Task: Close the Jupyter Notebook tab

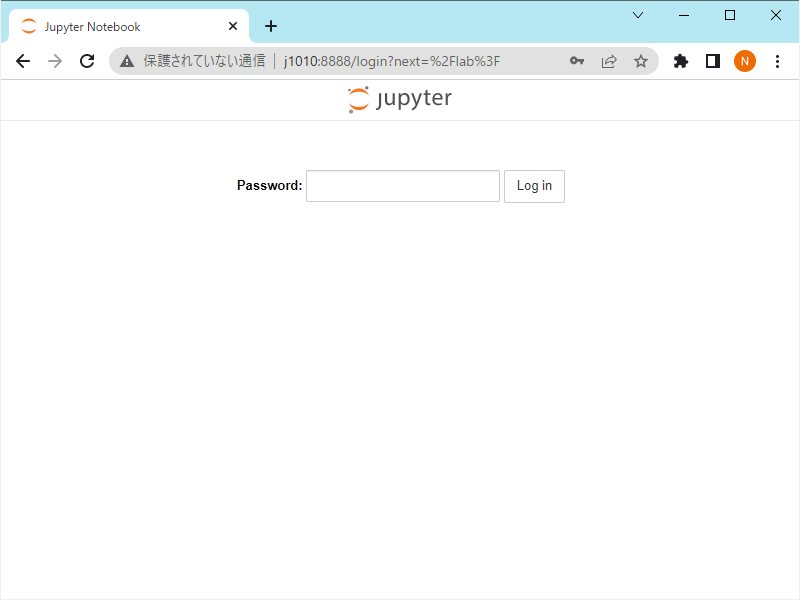Action: click(x=233, y=26)
